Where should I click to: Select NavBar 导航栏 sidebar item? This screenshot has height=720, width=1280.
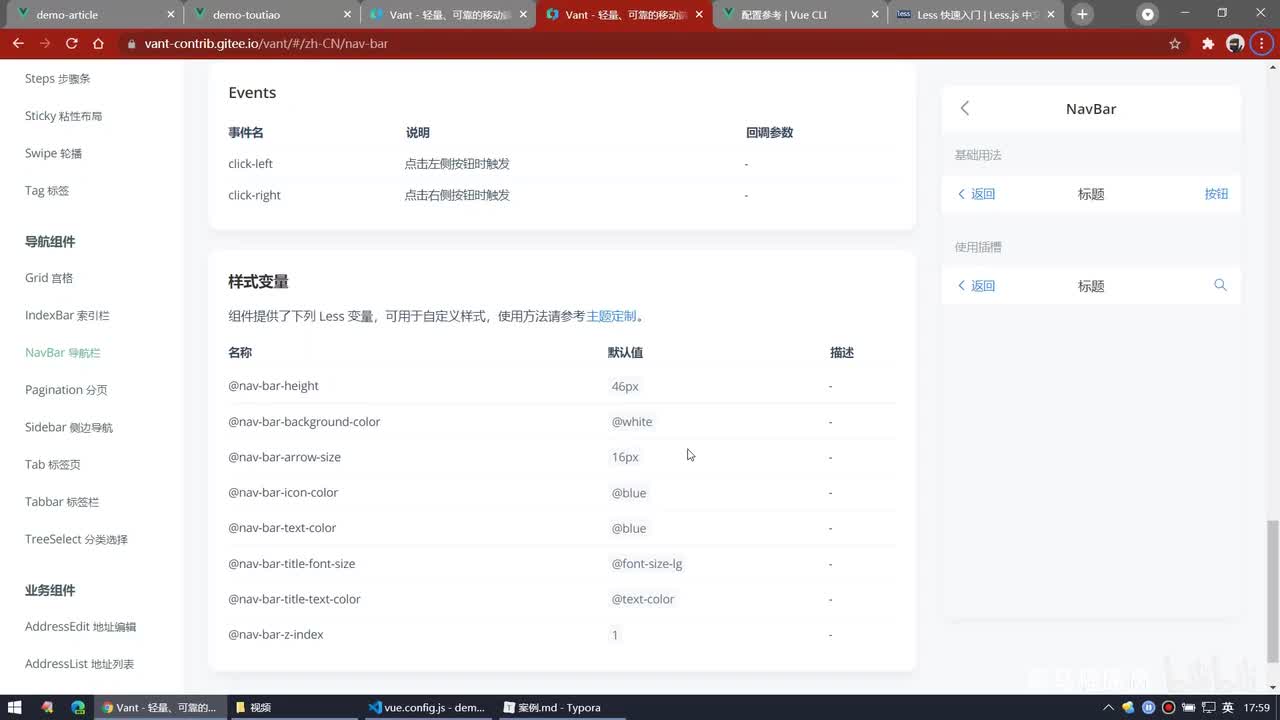(x=63, y=352)
